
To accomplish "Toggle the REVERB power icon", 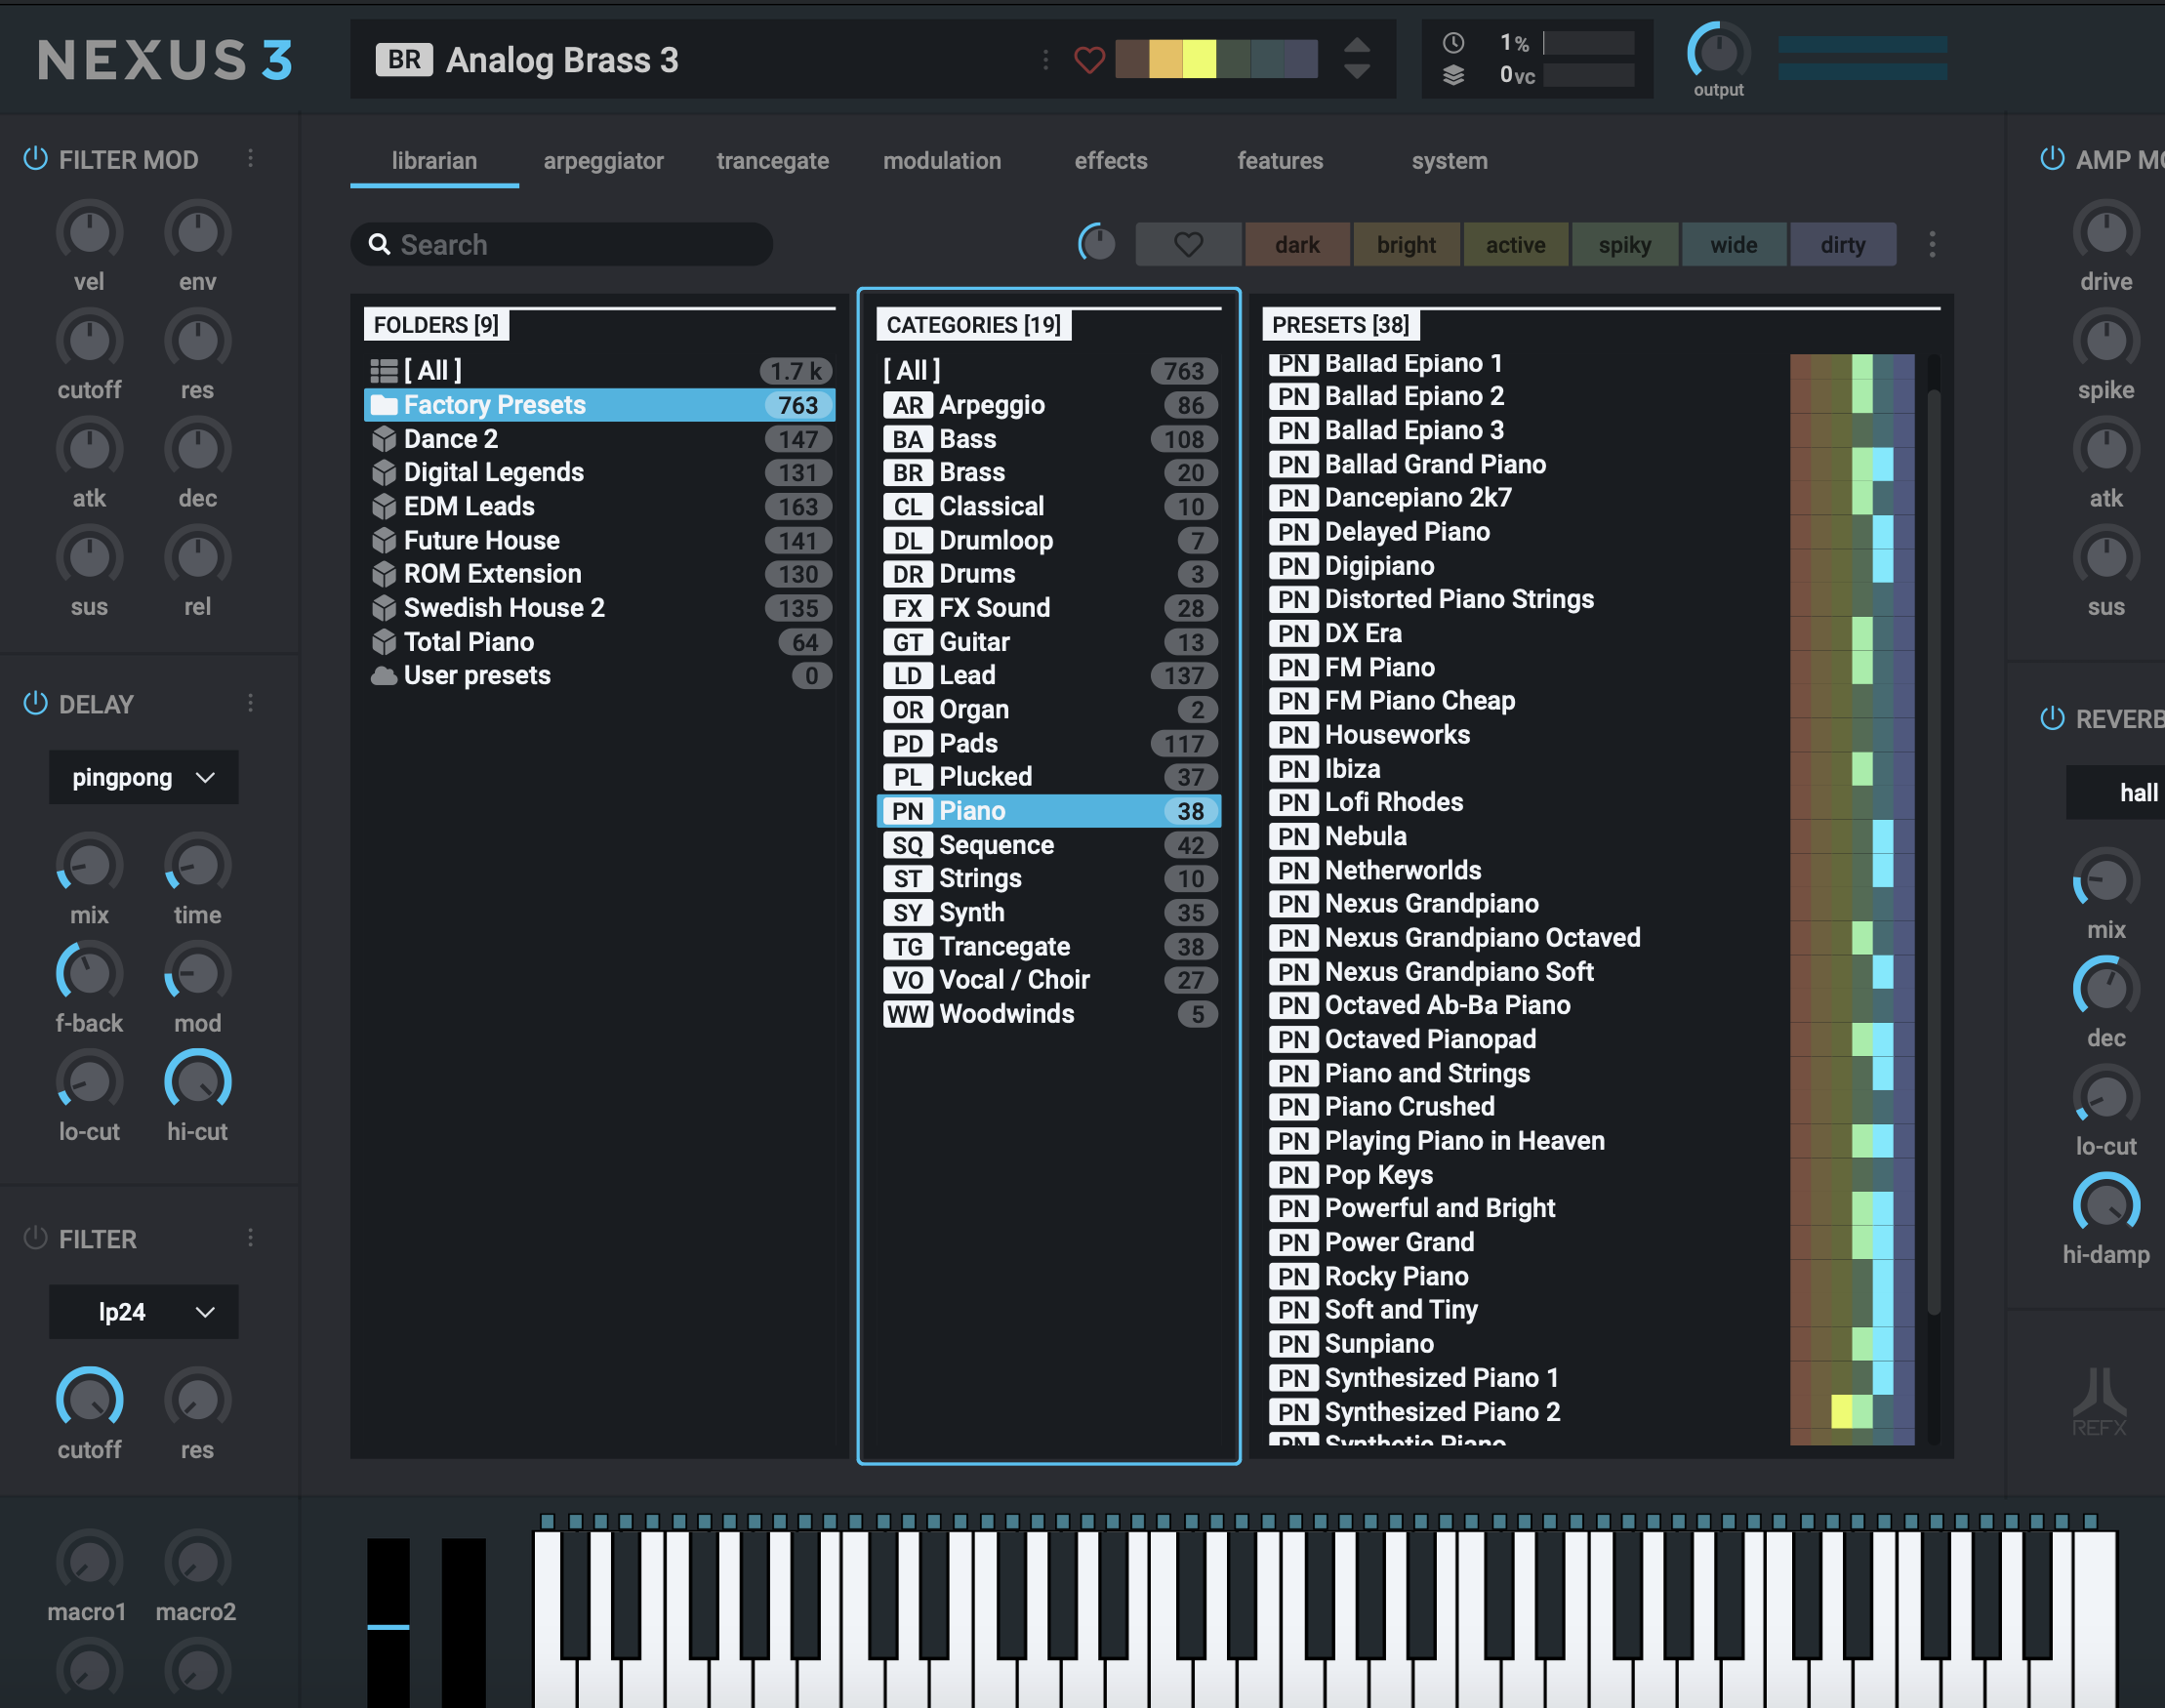I will tap(2052, 718).
